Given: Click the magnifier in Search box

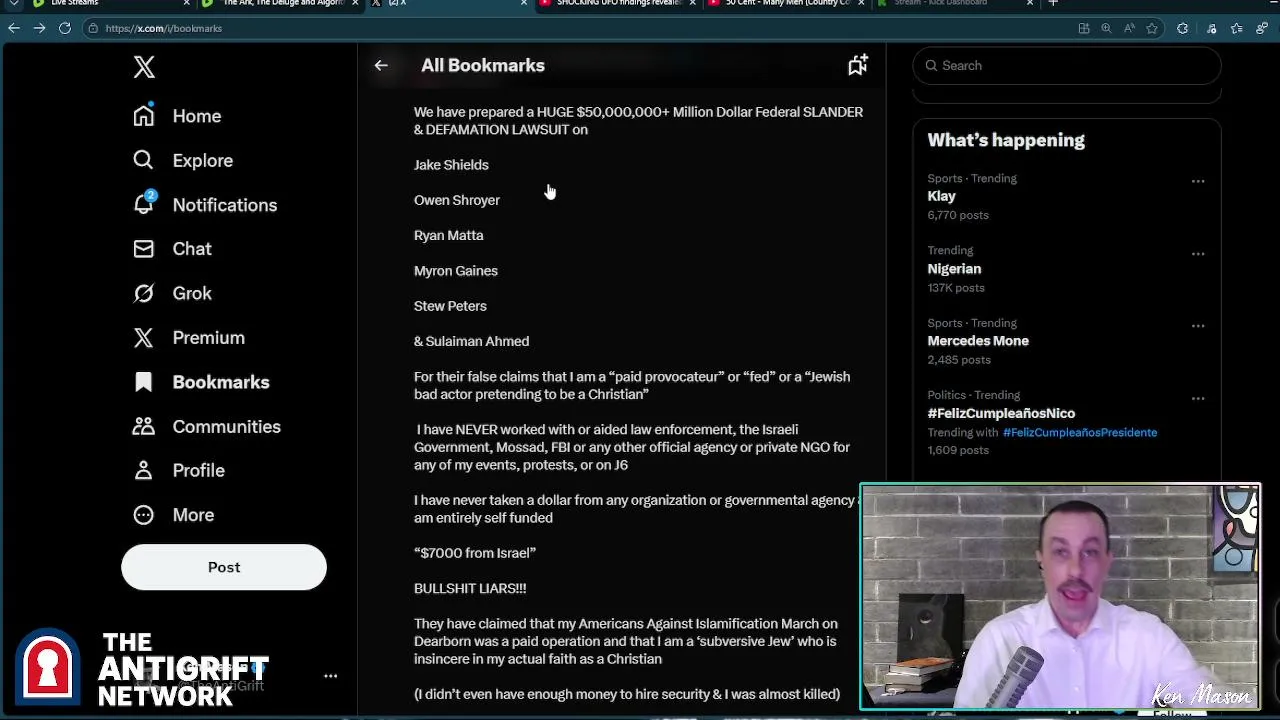Looking at the screenshot, I should click(932, 66).
